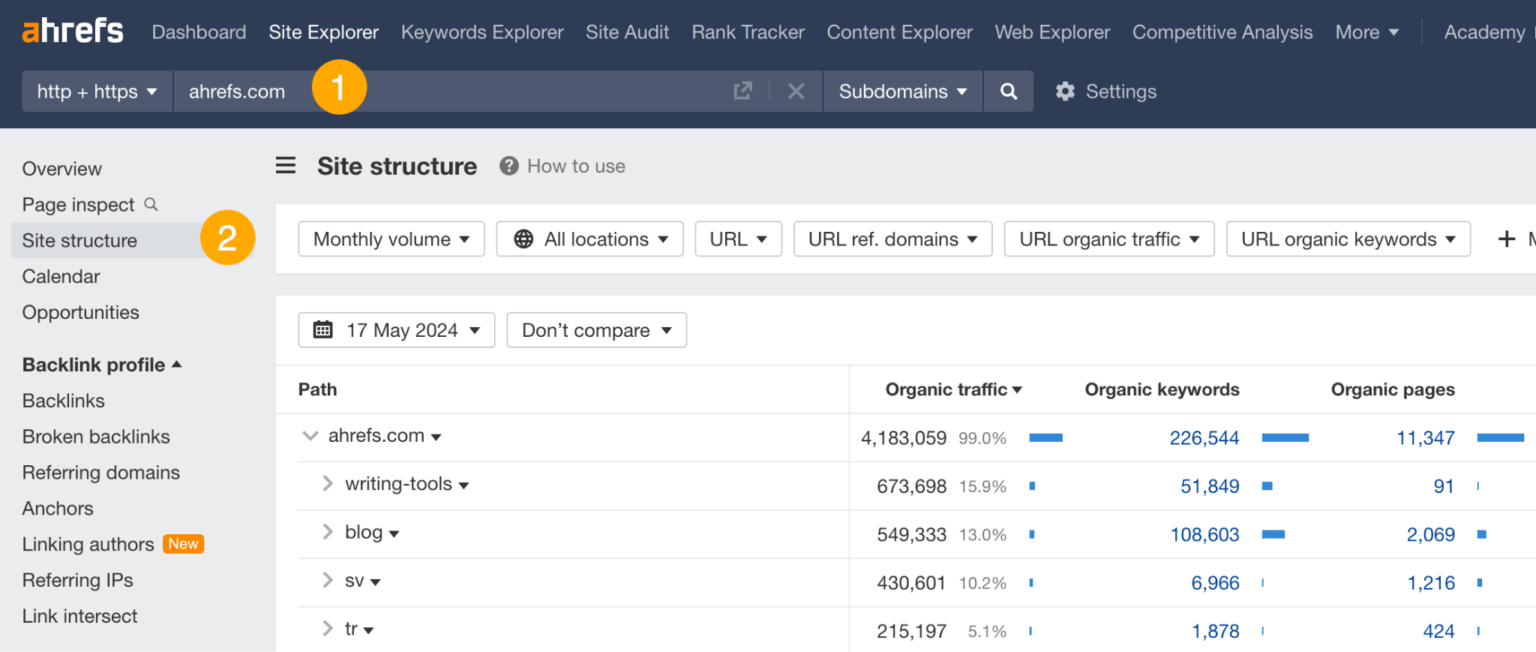Image resolution: width=1536 pixels, height=652 pixels.
Task: Open the Subdomains mode dropdown
Action: pos(902,91)
